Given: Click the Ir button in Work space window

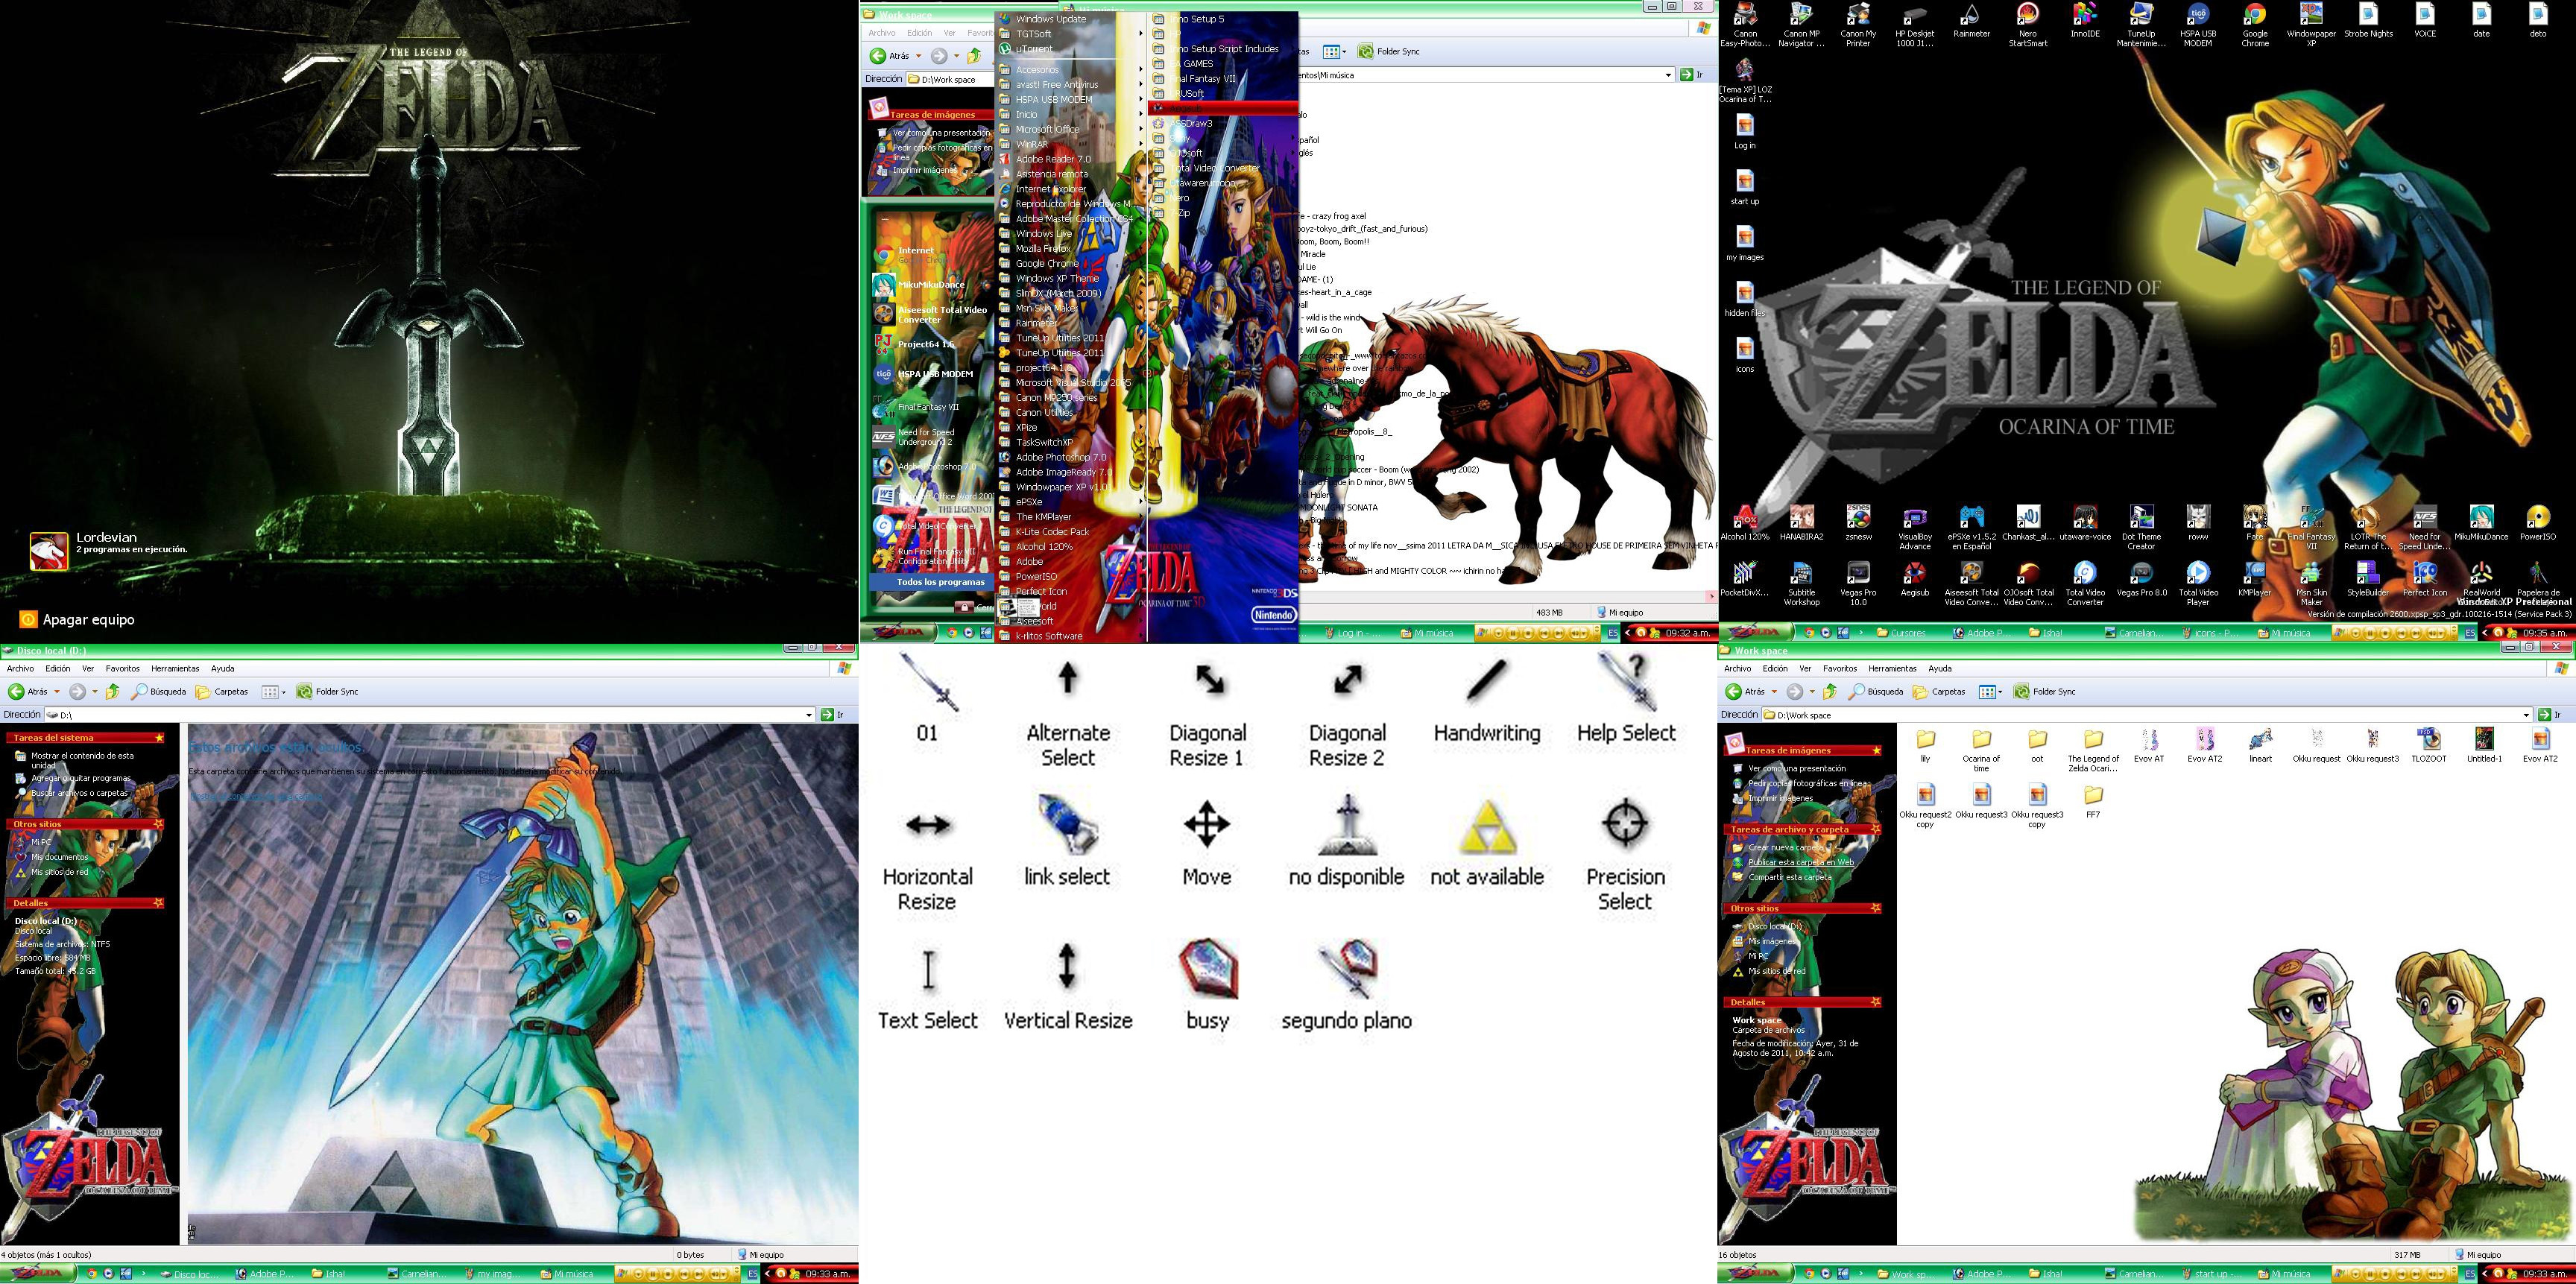Looking at the screenshot, I should pos(2551,715).
